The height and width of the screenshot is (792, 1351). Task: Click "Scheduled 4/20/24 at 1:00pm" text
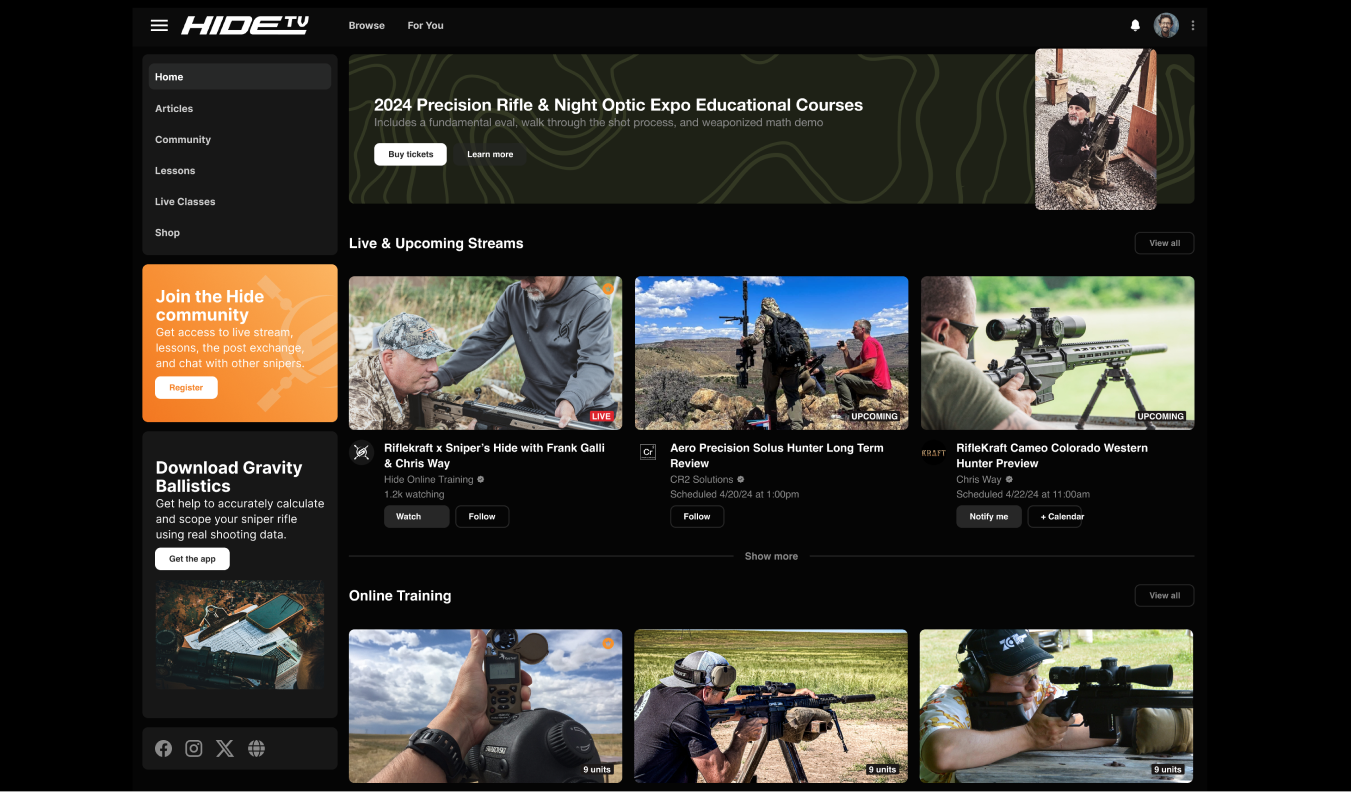tap(735, 495)
